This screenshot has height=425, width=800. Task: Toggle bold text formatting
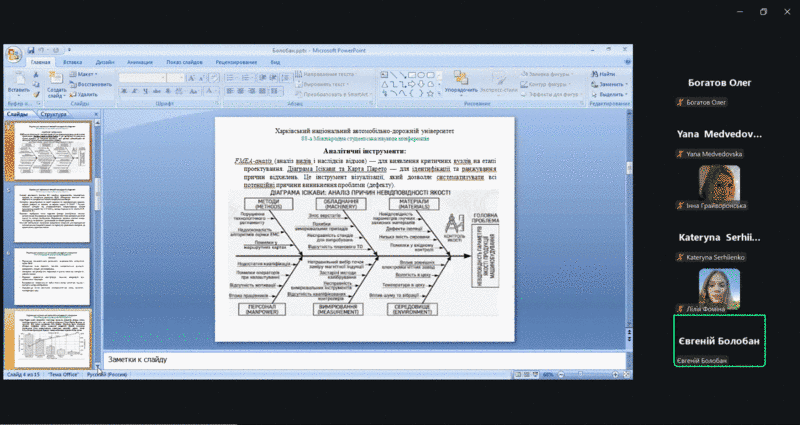123,91
